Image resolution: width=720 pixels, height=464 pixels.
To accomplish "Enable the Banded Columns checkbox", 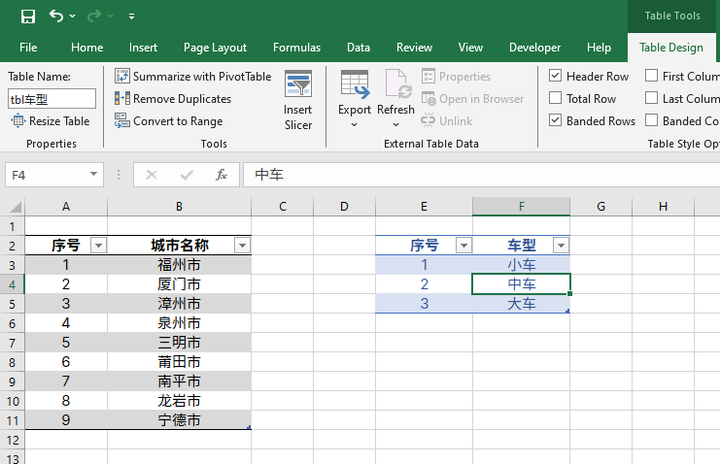I will click(651, 120).
